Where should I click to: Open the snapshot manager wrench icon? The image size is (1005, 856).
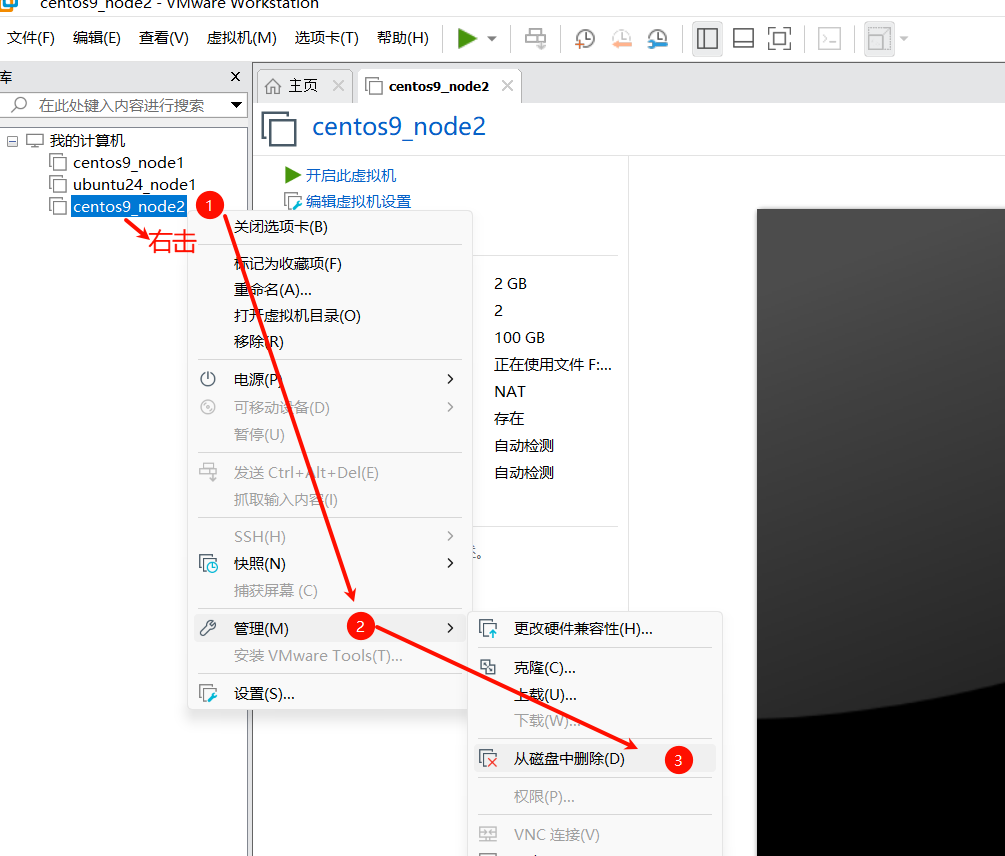click(x=658, y=38)
